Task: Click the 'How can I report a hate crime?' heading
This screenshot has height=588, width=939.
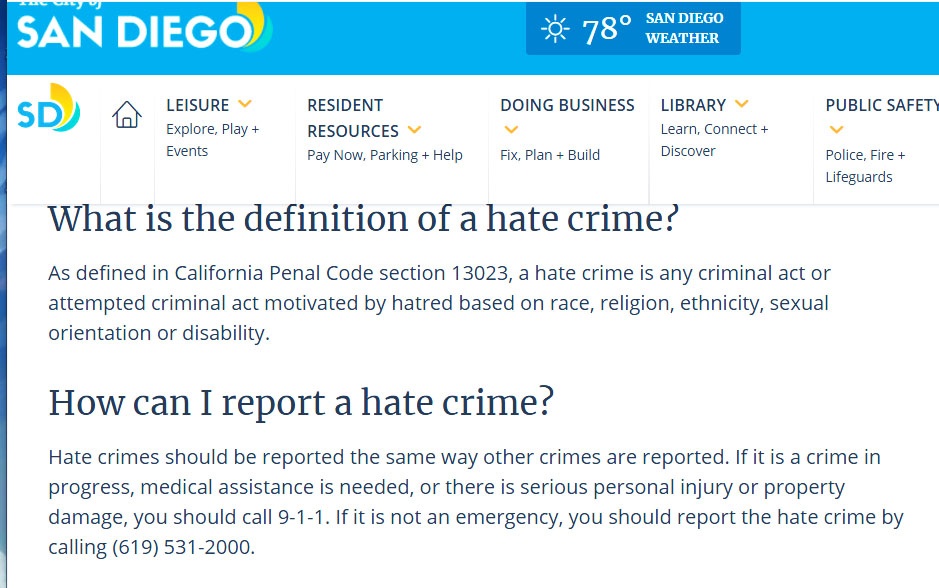Action: tap(301, 402)
